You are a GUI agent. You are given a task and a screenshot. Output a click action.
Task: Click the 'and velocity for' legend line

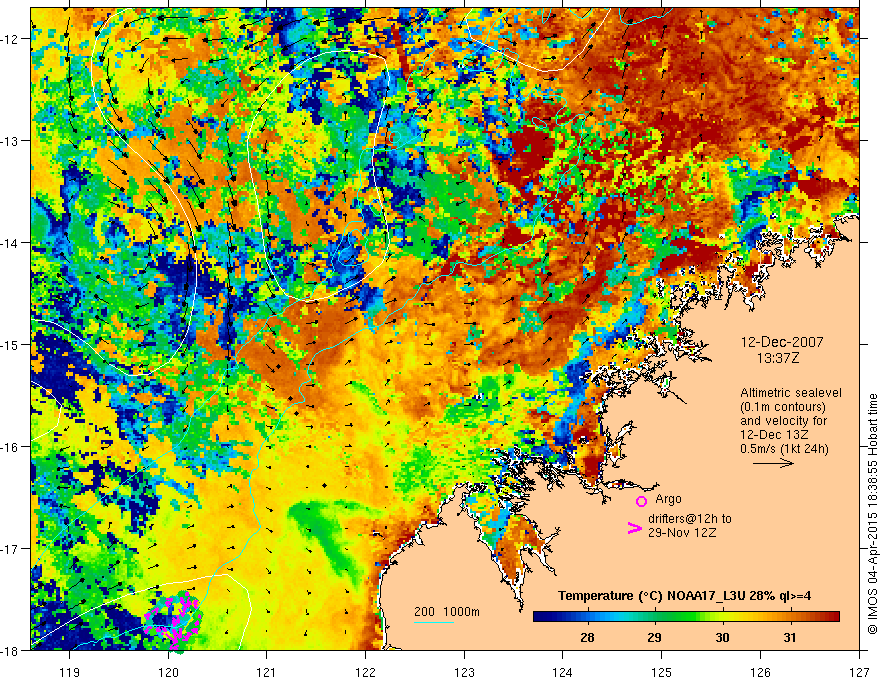[x=783, y=421]
